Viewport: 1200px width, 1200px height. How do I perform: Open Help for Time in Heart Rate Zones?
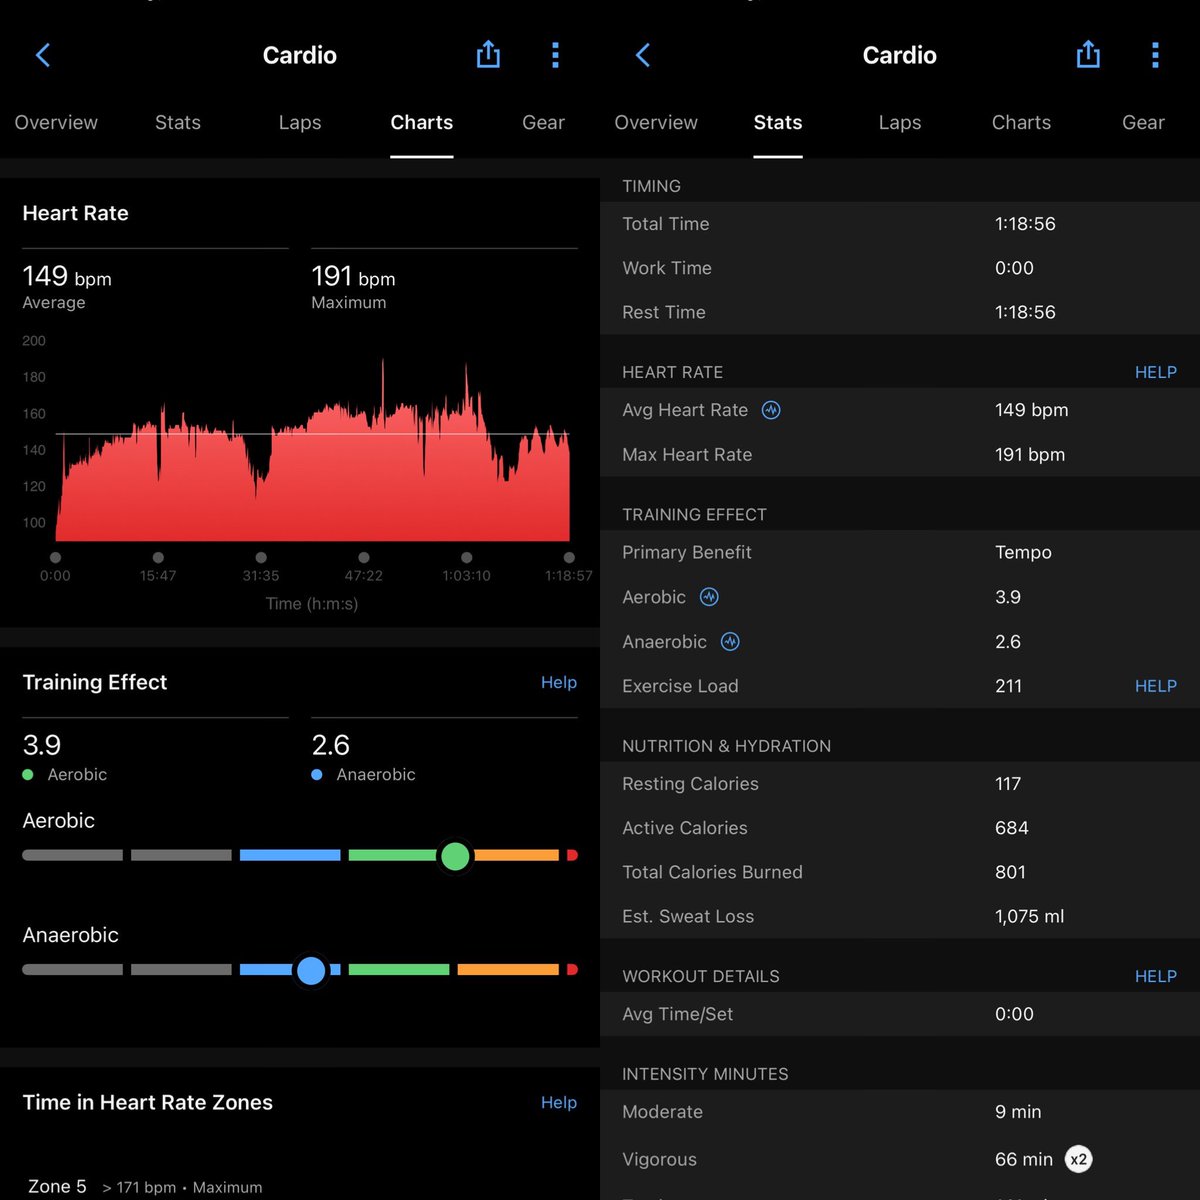559,1102
